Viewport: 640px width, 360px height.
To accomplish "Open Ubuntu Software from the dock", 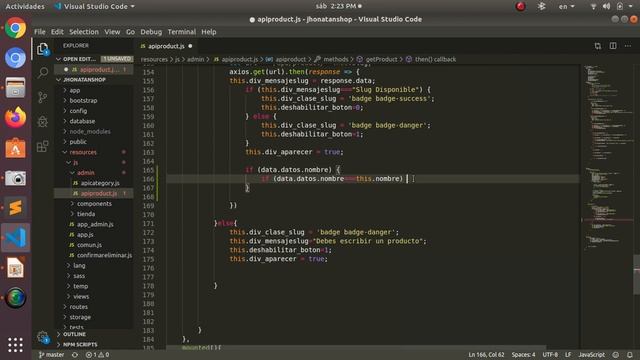I will click(x=16, y=148).
